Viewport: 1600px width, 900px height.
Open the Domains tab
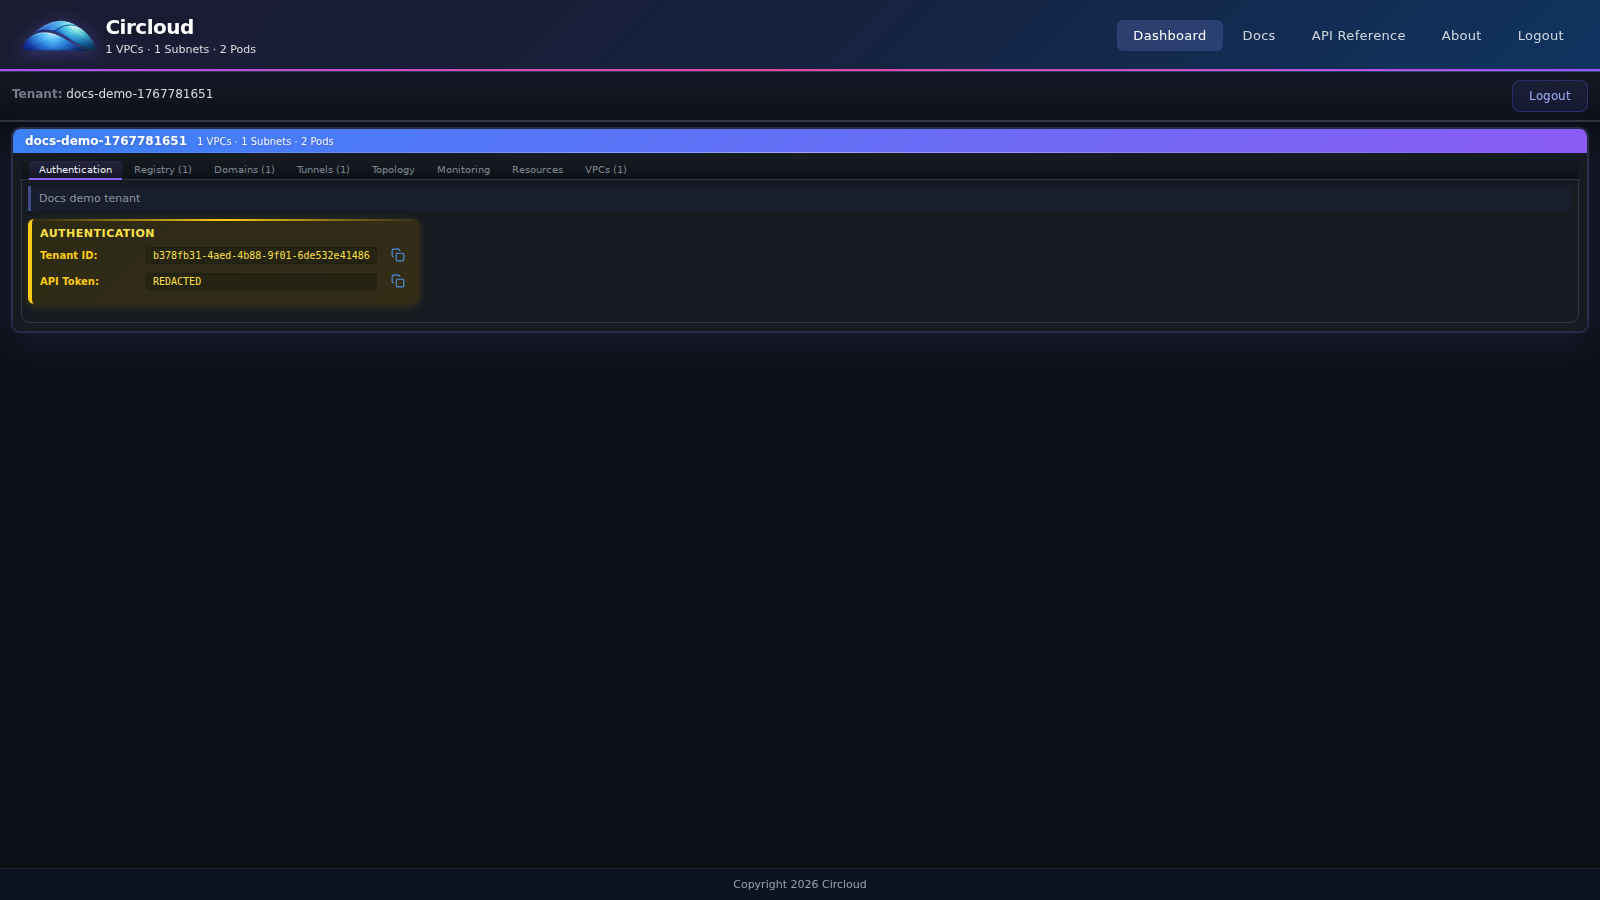[244, 169]
